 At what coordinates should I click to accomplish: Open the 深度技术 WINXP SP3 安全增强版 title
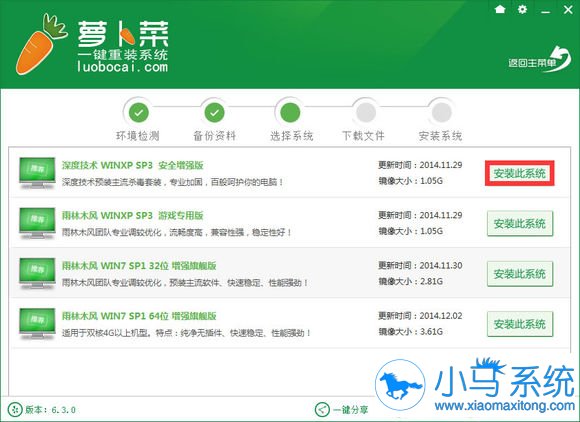click(x=133, y=165)
